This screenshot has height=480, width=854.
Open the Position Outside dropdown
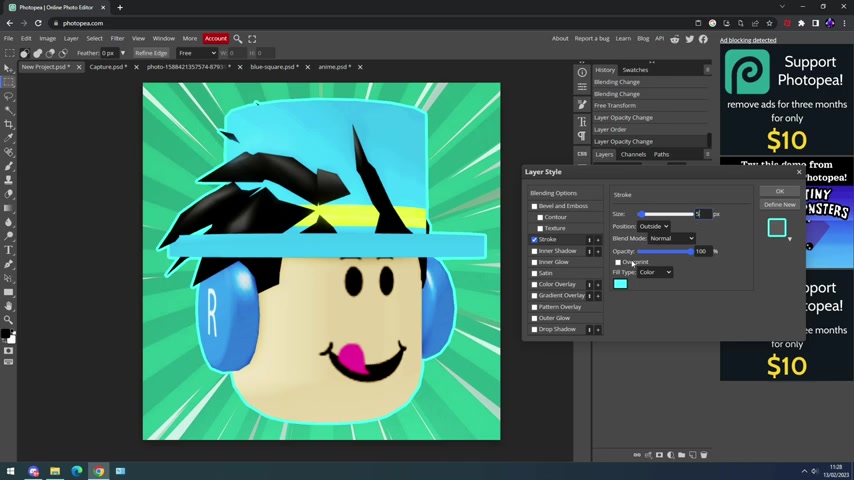coord(654,226)
